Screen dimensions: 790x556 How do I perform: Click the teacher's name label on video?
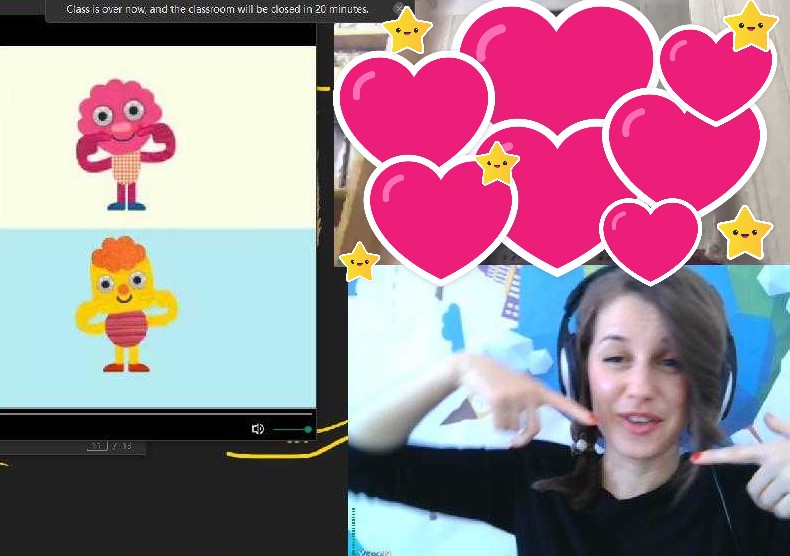[372, 549]
